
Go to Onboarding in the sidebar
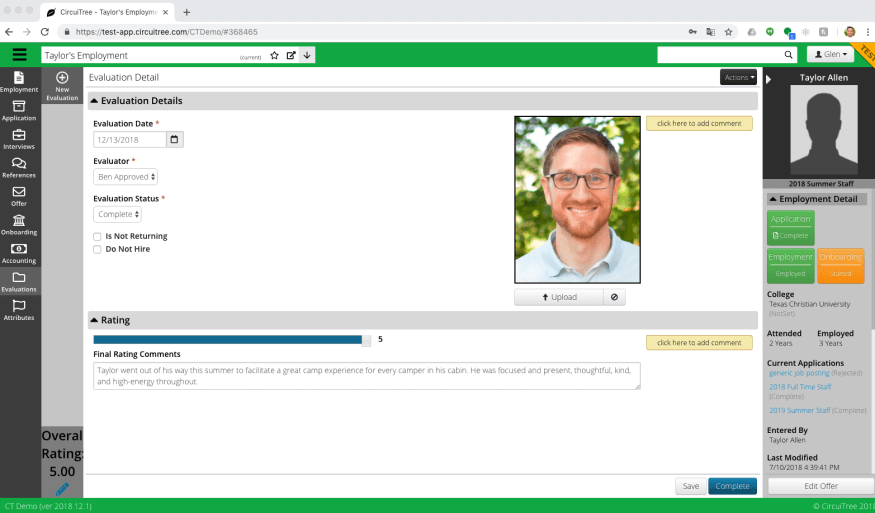19,224
